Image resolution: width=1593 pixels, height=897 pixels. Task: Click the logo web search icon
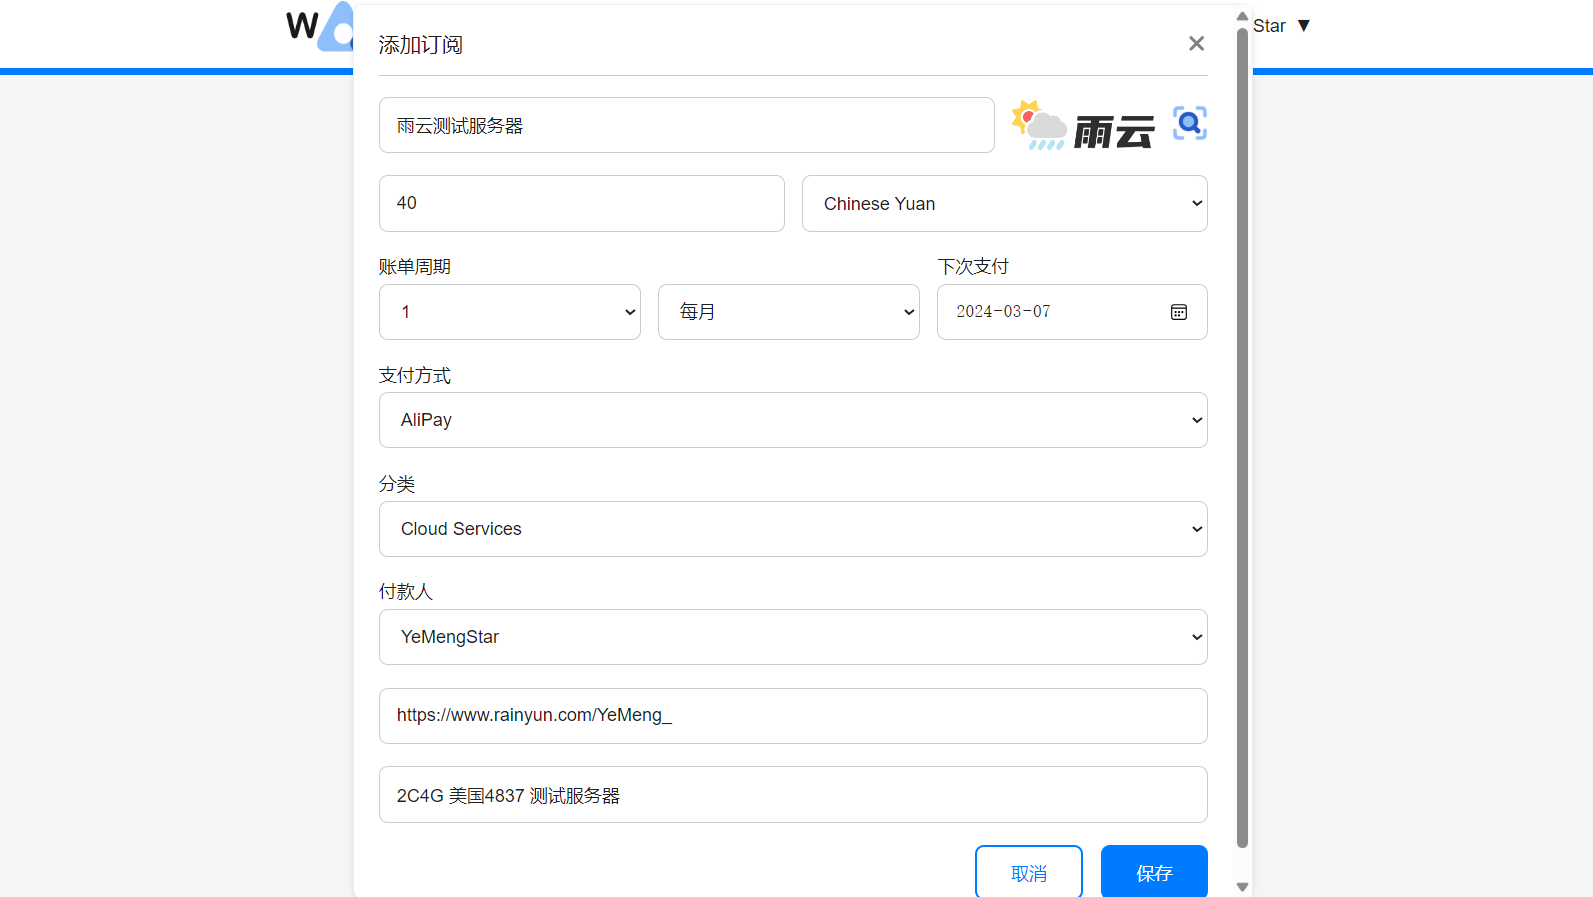click(x=1189, y=124)
